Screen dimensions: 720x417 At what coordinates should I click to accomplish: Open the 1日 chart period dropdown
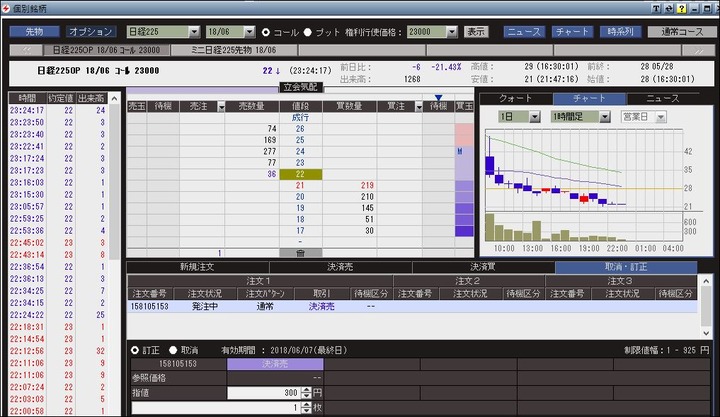click(534, 117)
